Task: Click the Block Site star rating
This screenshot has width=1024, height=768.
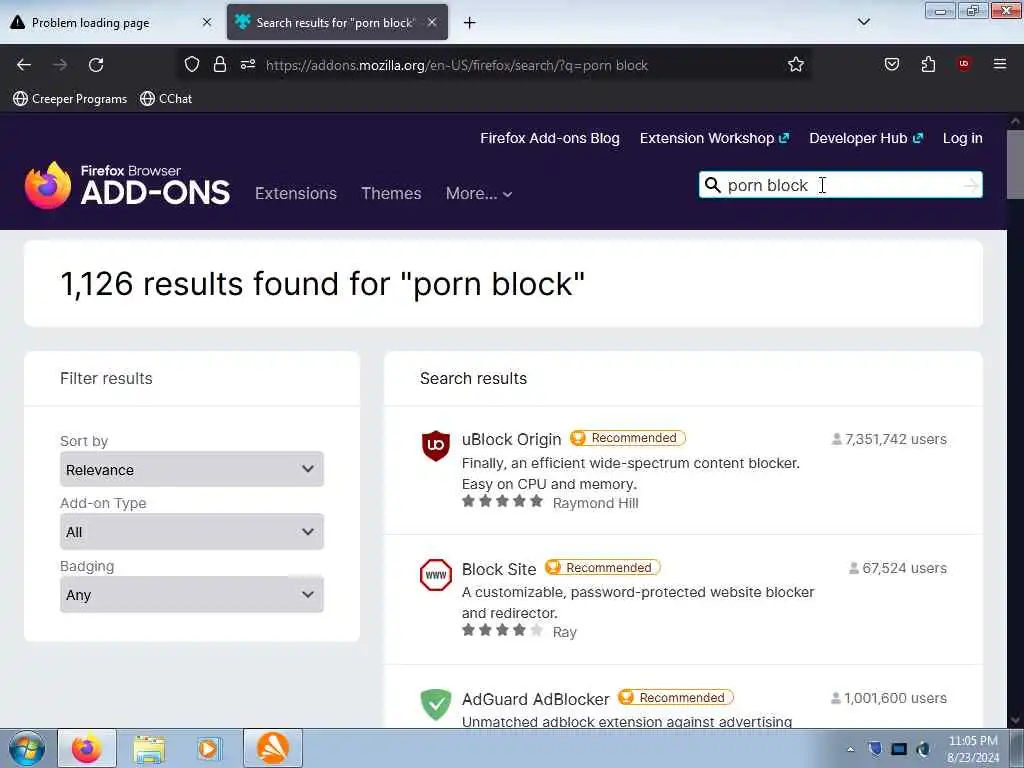Action: point(502,630)
